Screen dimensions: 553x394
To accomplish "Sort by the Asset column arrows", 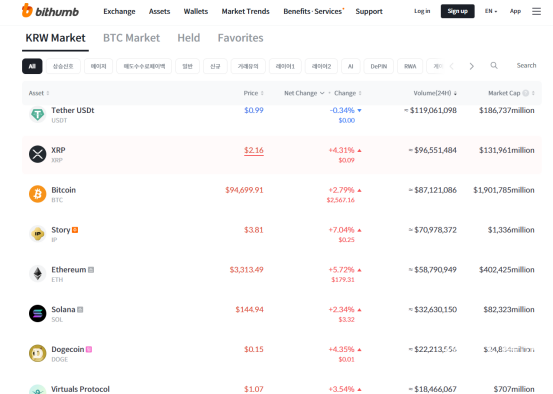I will pos(48,93).
